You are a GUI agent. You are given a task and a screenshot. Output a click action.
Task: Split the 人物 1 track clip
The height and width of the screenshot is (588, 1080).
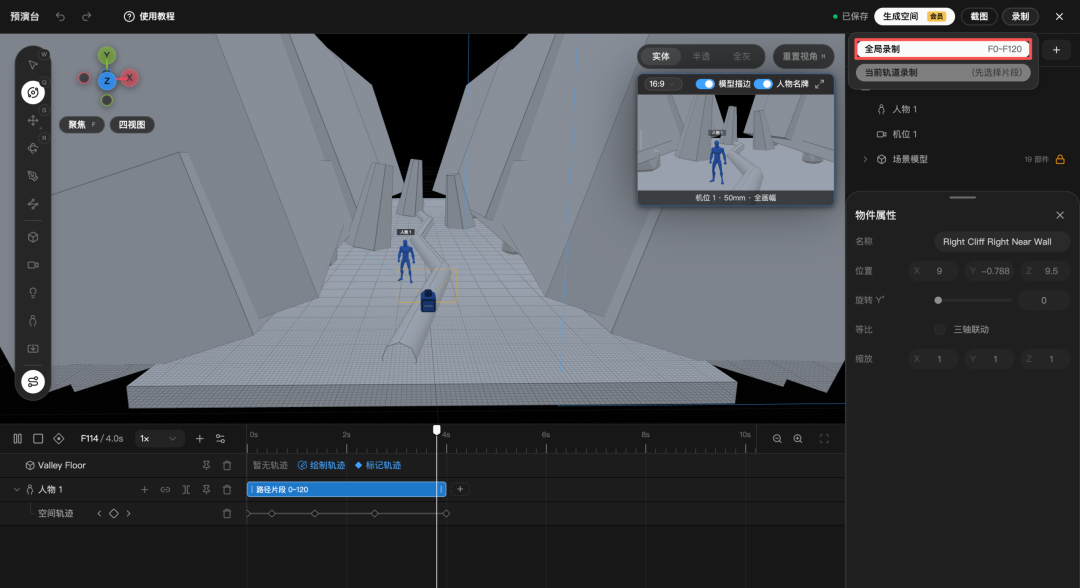[186, 490]
